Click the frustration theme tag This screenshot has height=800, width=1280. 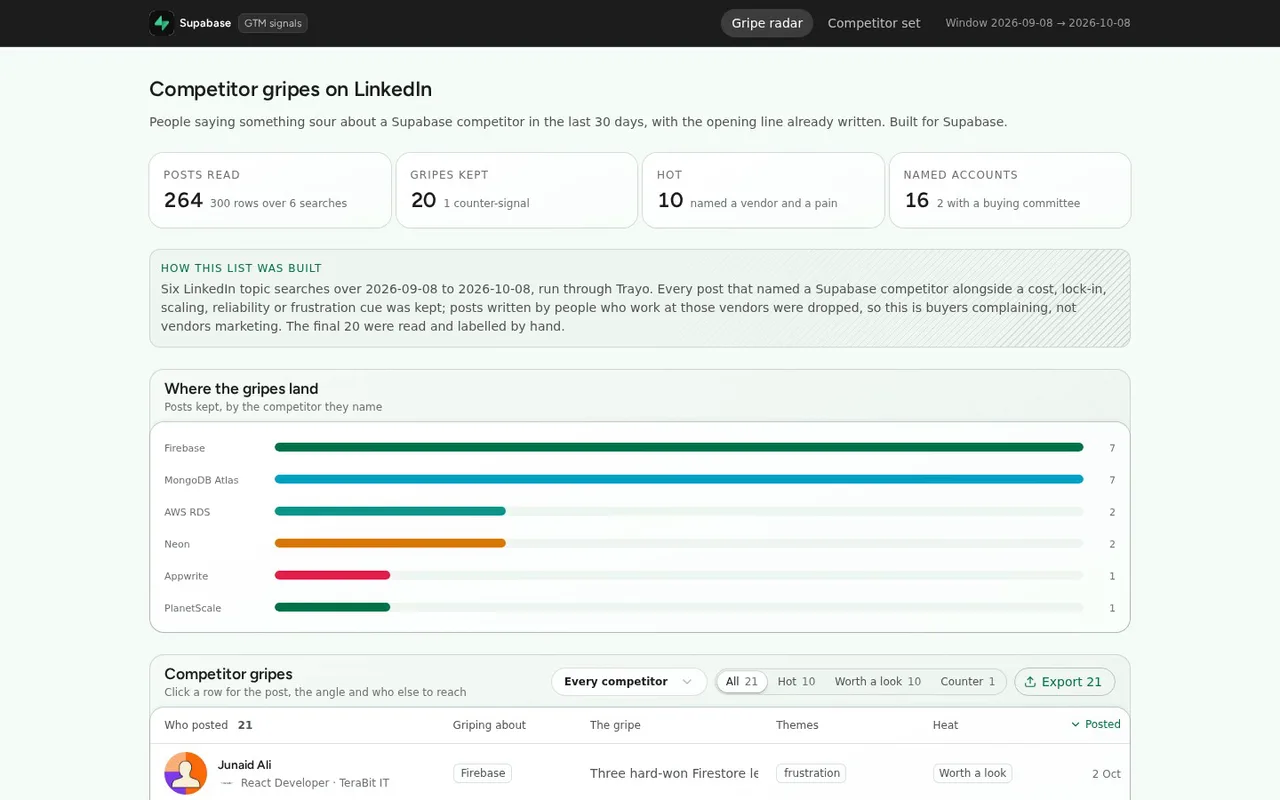click(811, 773)
